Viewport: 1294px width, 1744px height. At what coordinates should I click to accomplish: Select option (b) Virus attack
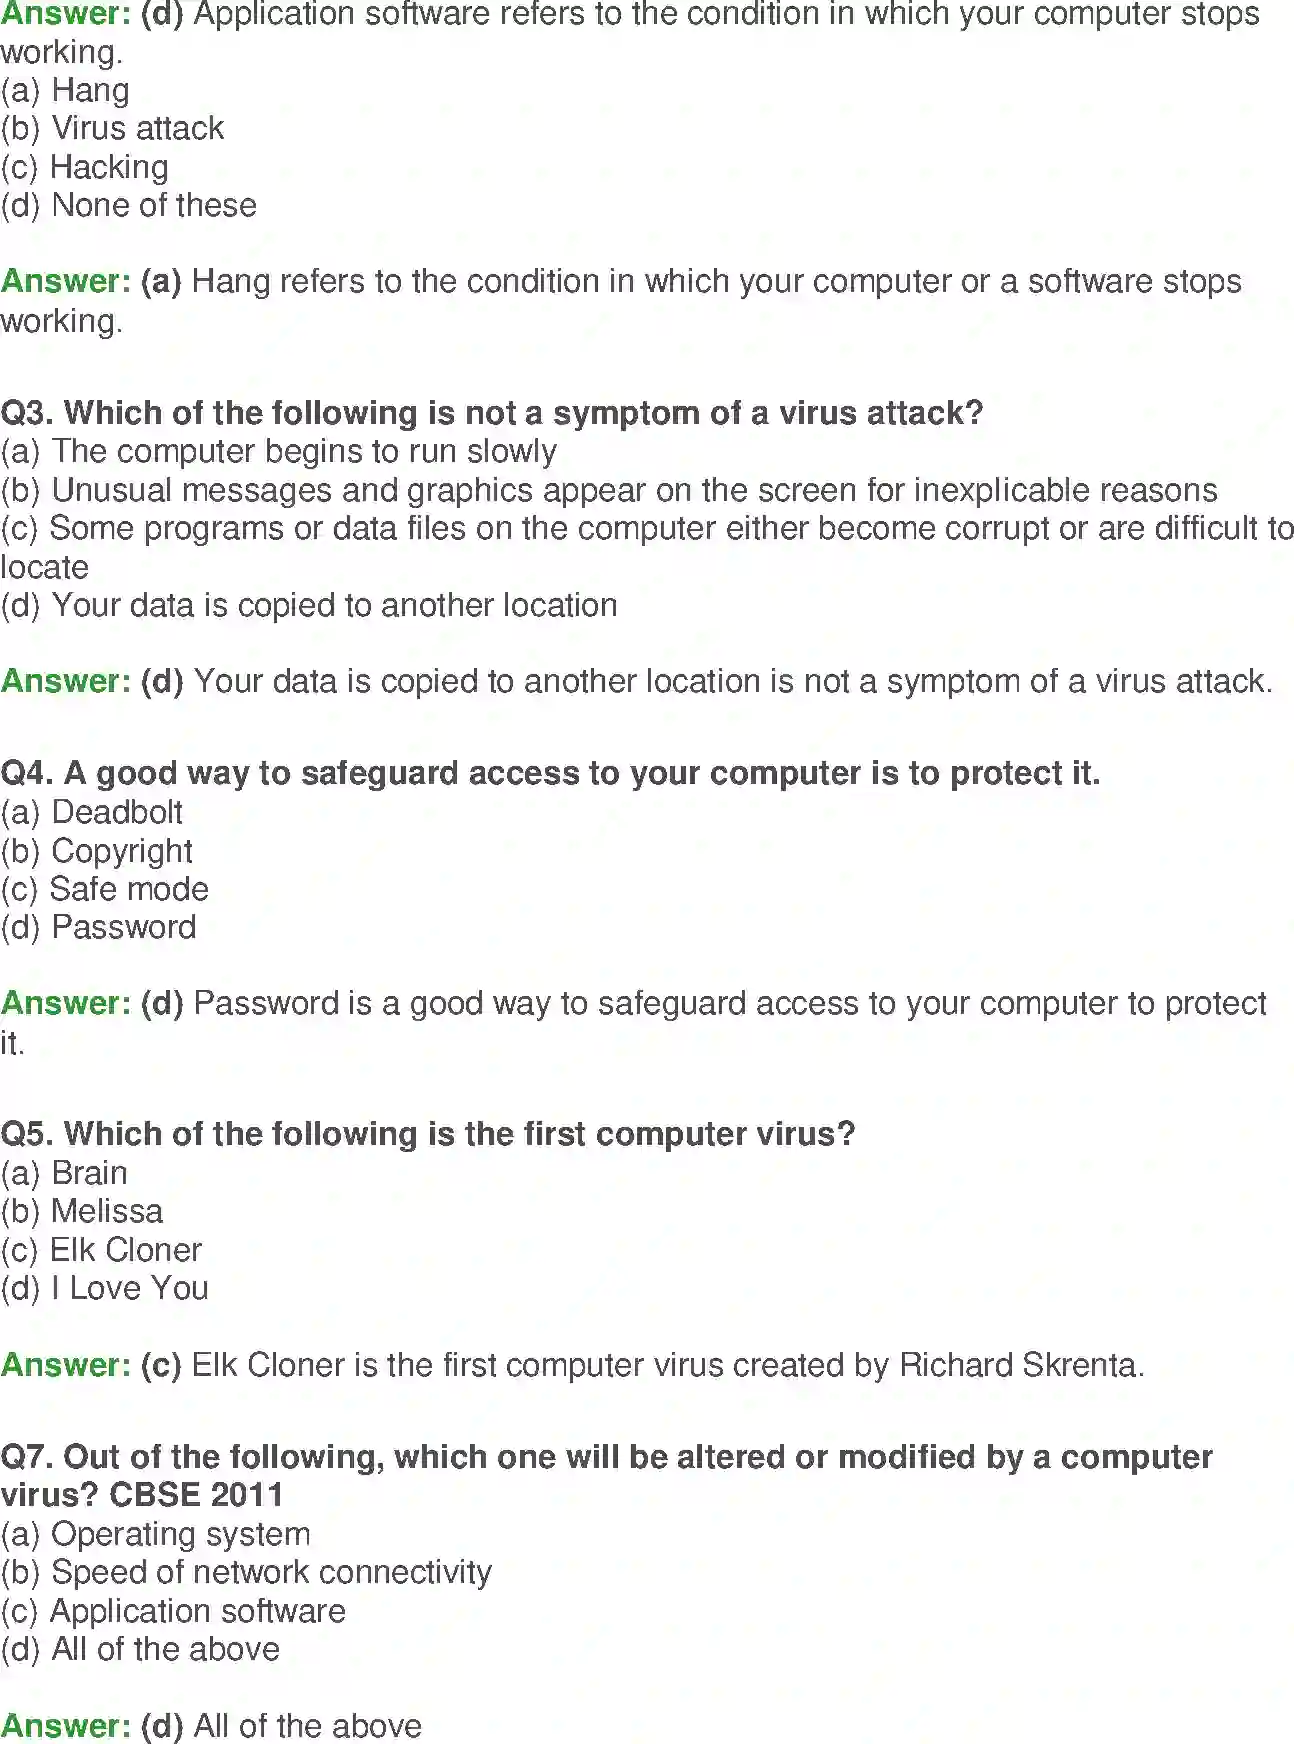click(x=112, y=129)
